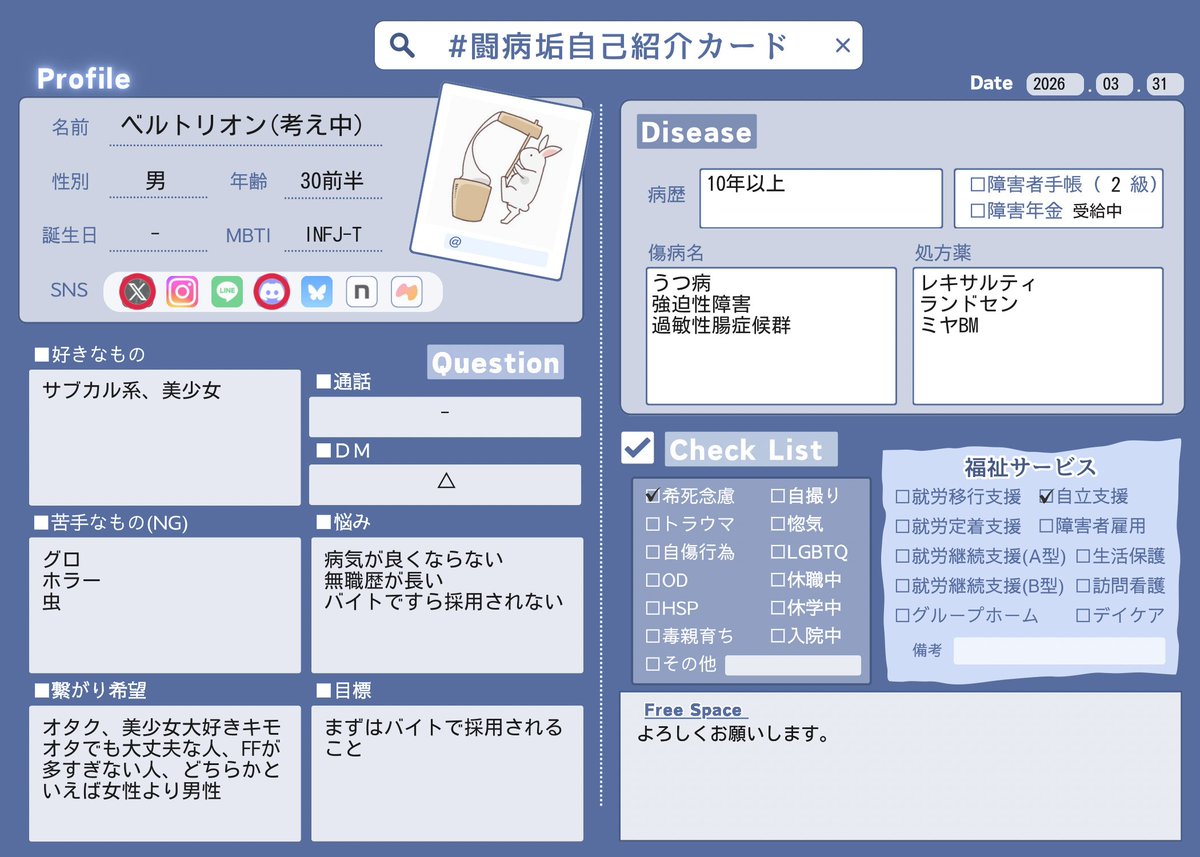The height and width of the screenshot is (857, 1200).
Task: Select the Check List header
Action: pos(750,449)
